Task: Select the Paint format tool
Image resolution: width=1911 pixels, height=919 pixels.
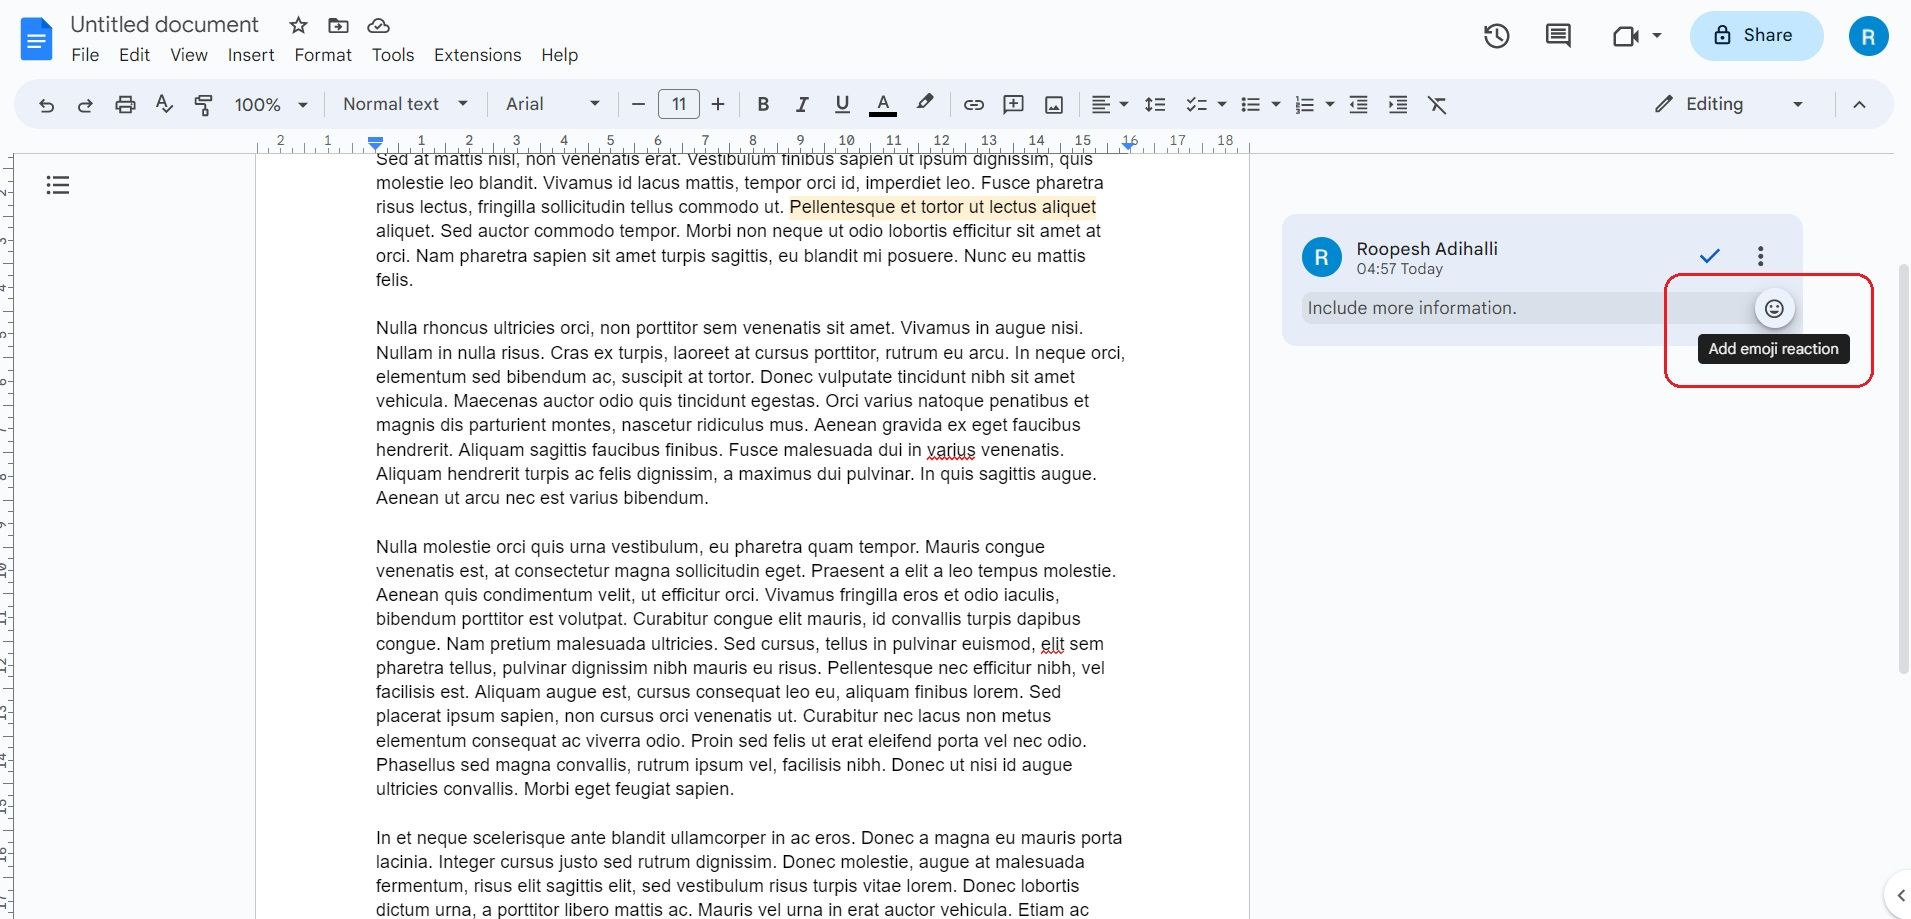Action: (203, 104)
